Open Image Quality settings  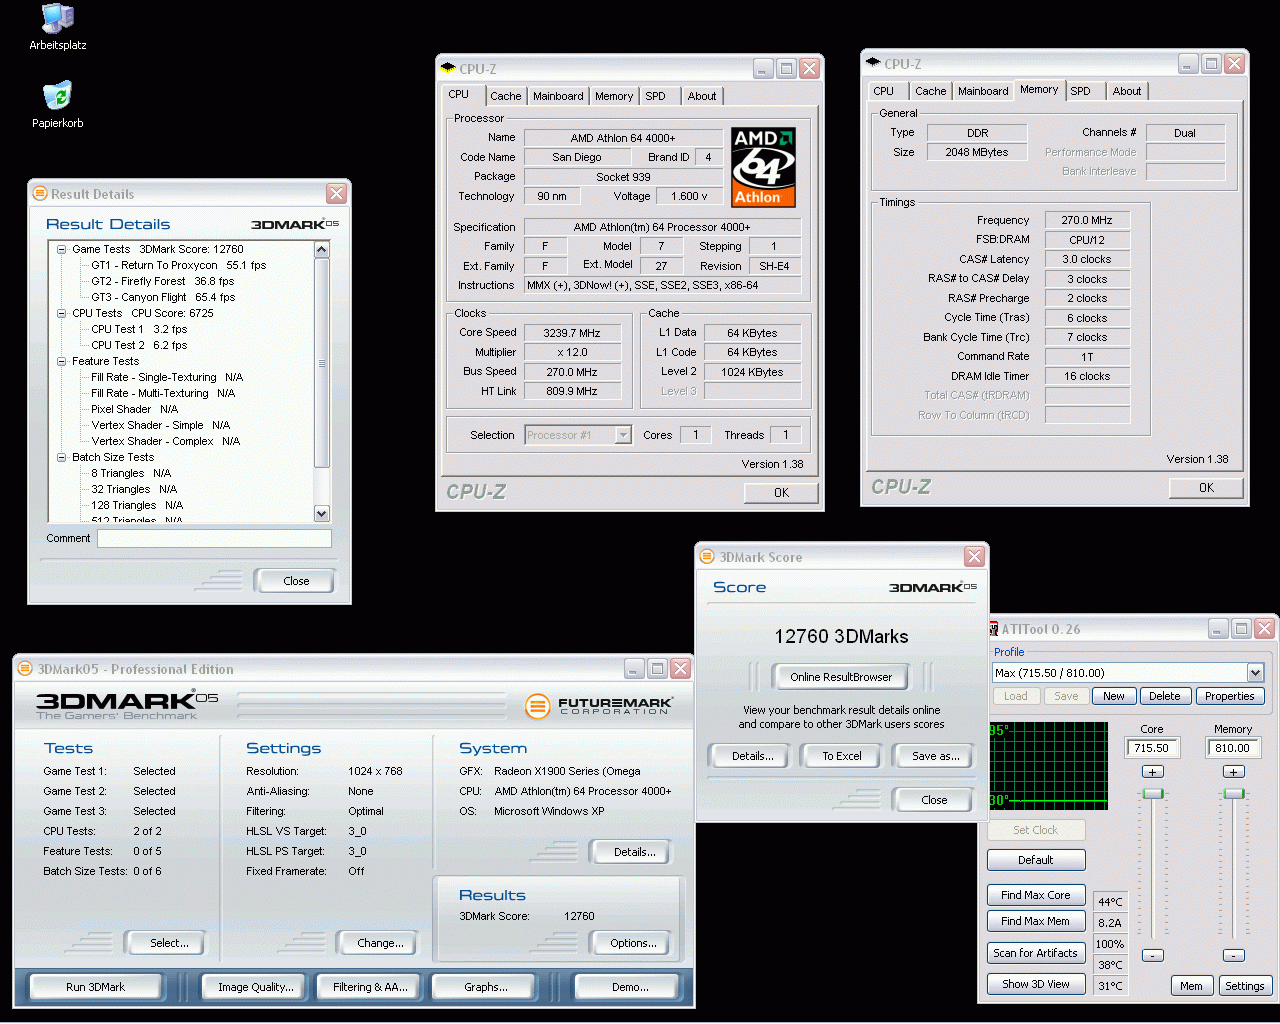coord(256,987)
